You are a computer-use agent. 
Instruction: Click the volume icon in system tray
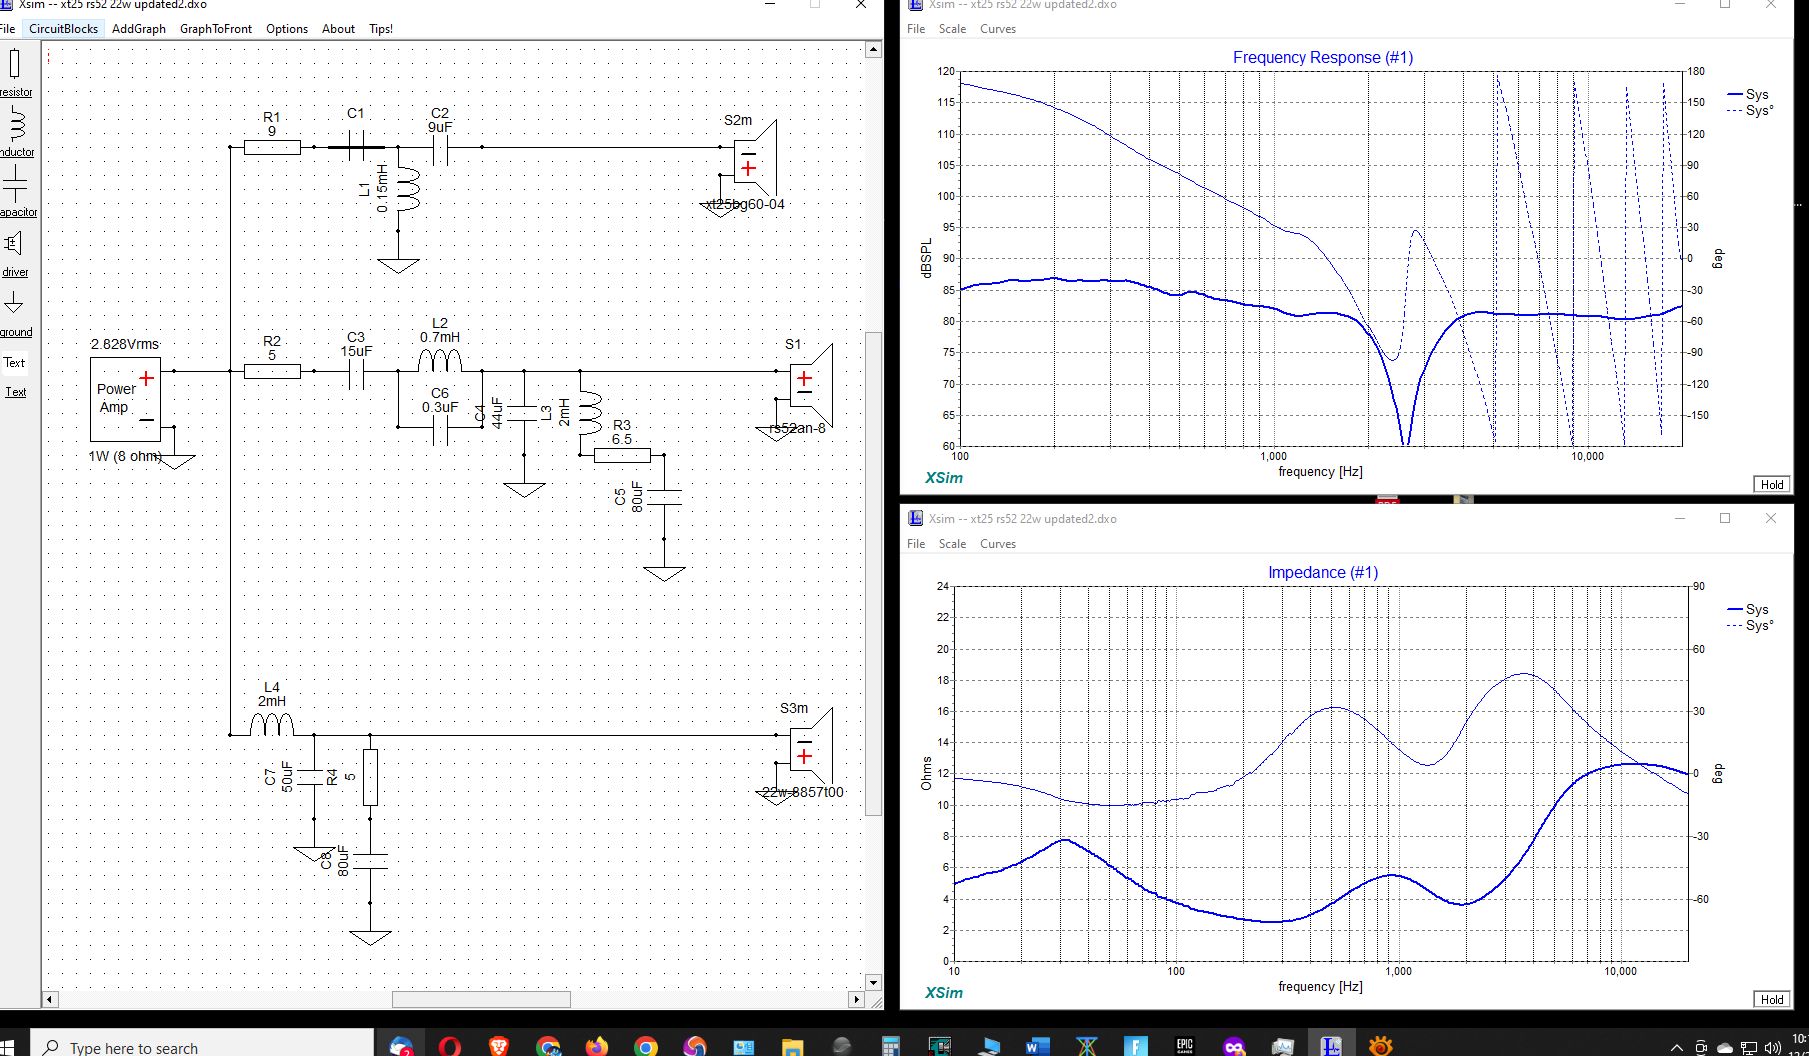(x=1773, y=1048)
